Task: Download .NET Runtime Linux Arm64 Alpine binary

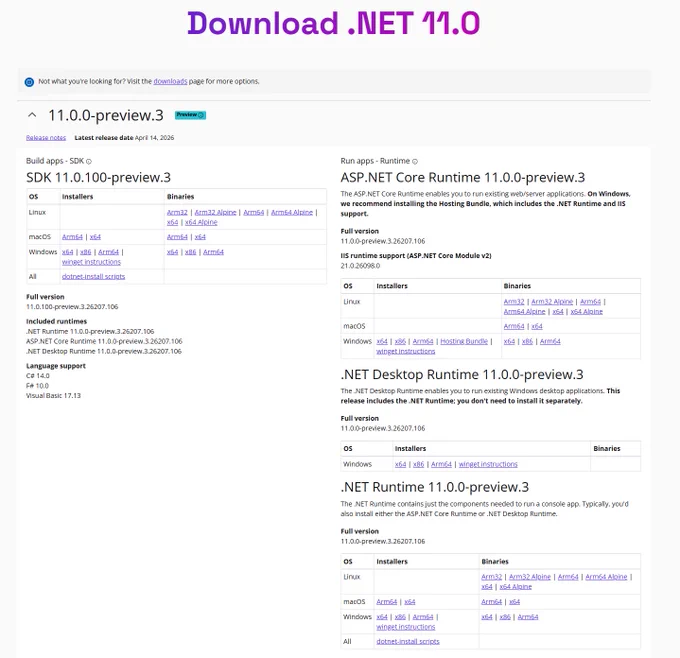Action: pyautogui.click(x=606, y=577)
